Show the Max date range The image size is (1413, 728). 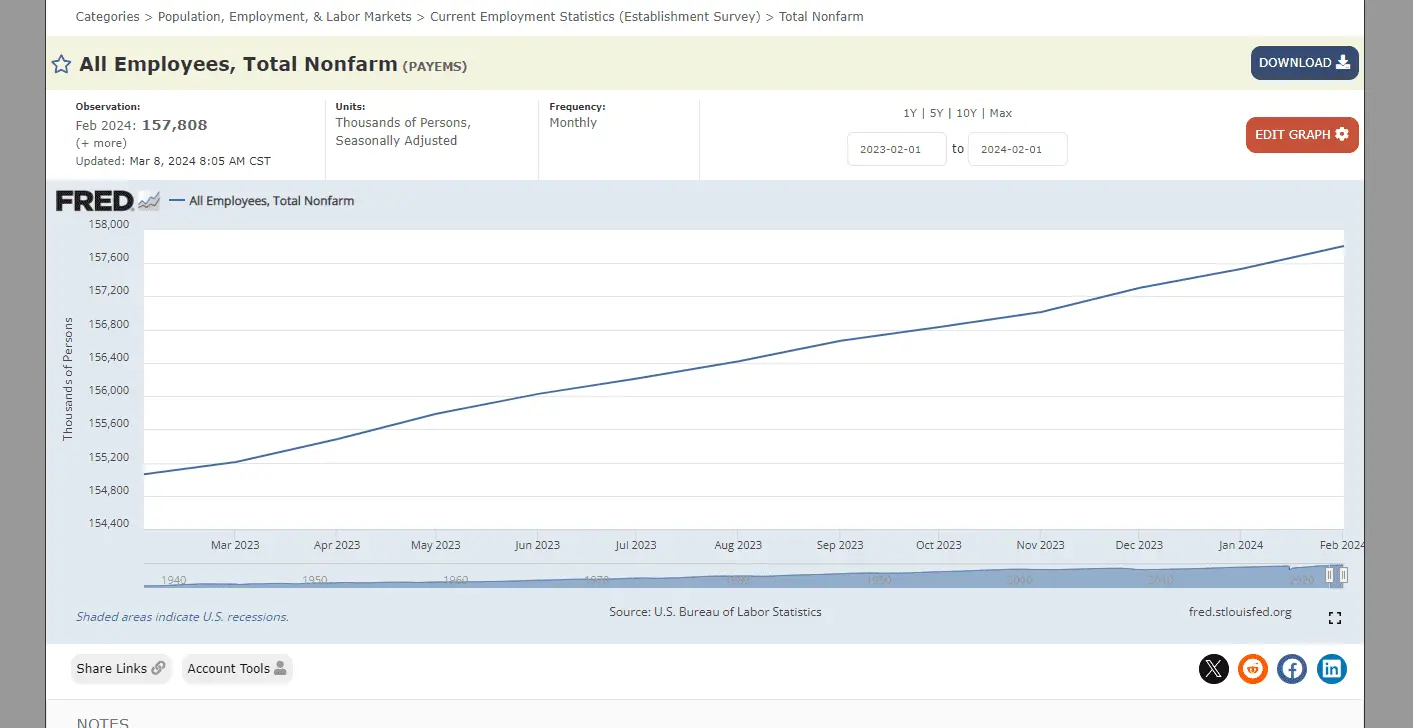pos(1001,114)
